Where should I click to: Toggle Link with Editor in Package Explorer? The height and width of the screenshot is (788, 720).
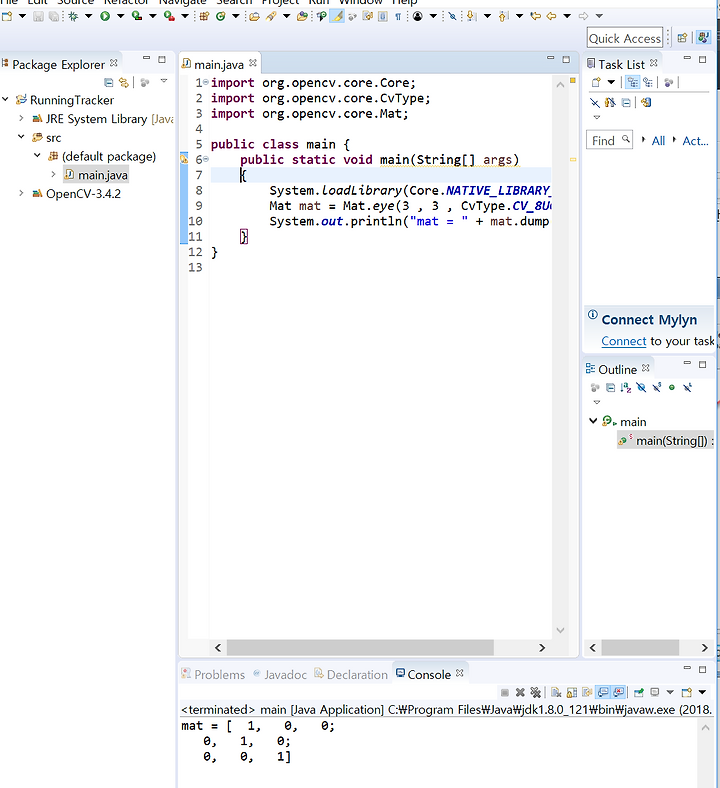124,82
